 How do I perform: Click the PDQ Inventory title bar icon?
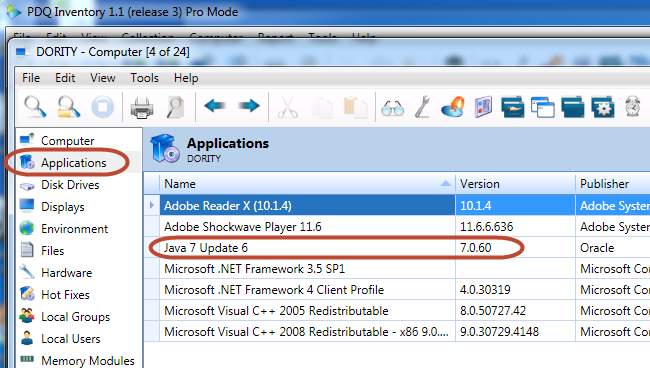[x=13, y=12]
